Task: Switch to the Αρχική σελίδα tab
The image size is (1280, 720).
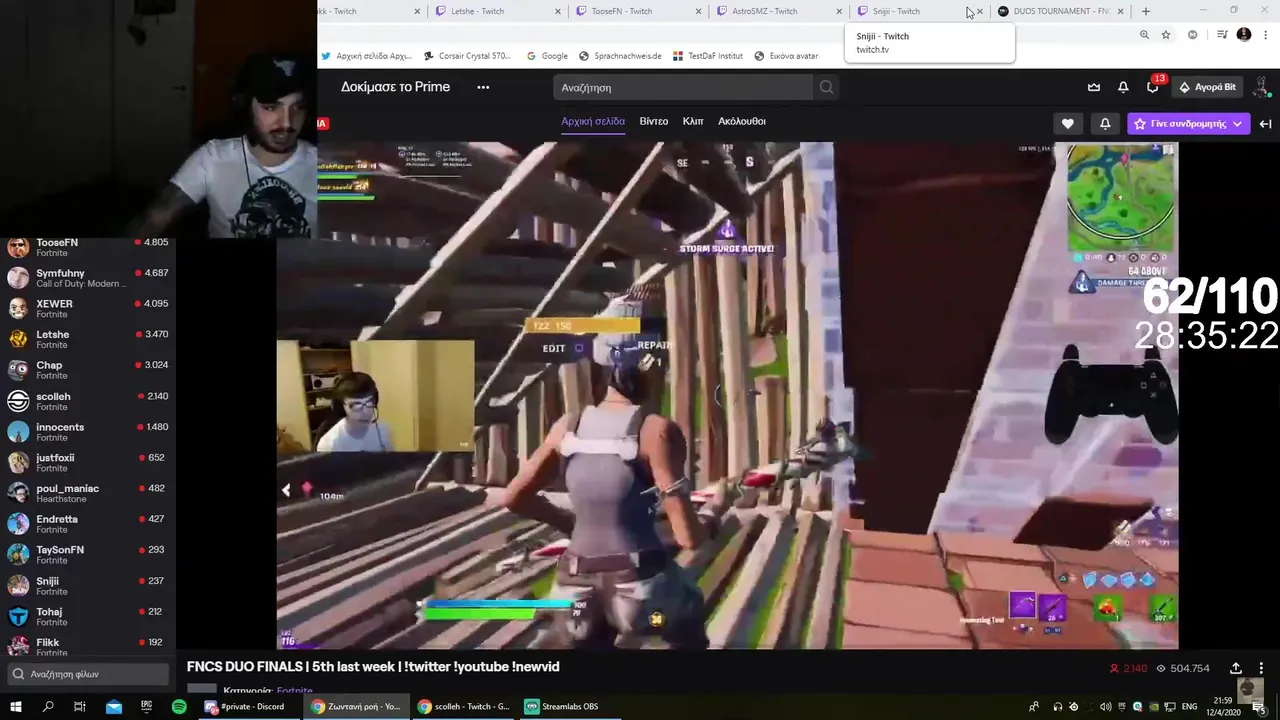Action: click(x=593, y=121)
